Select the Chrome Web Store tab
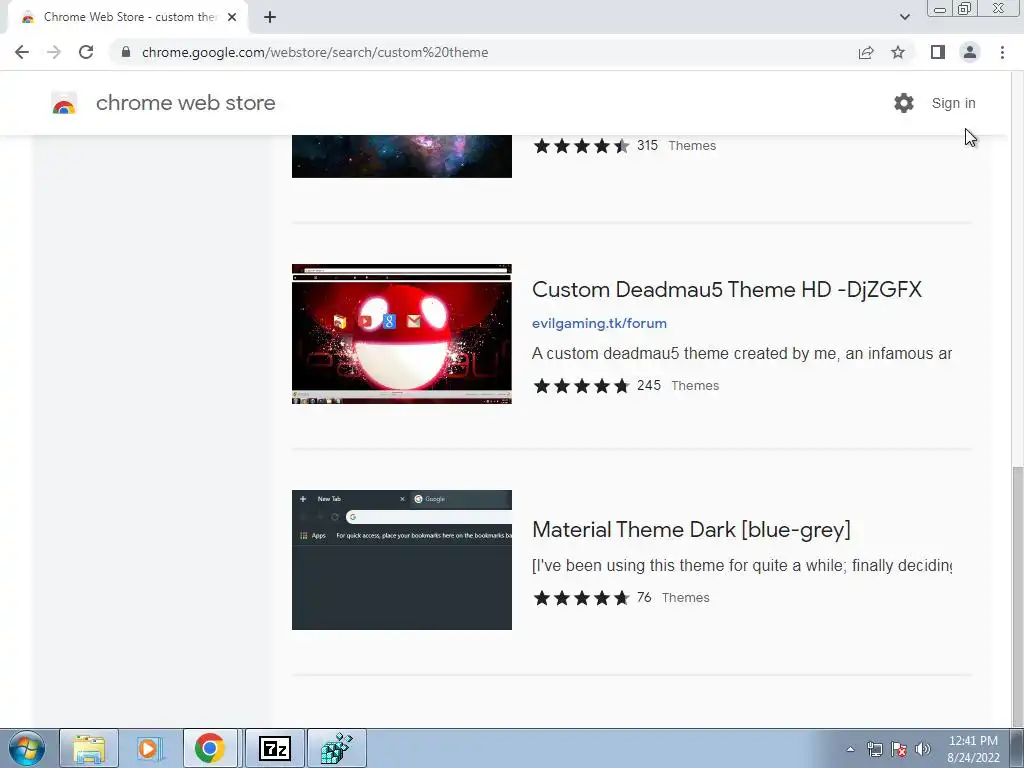 (127, 17)
